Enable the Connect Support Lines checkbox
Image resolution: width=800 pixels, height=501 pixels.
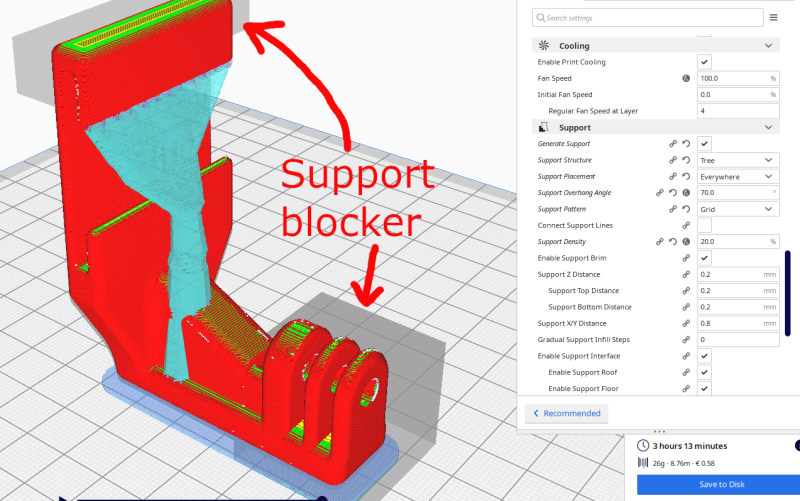click(704, 226)
